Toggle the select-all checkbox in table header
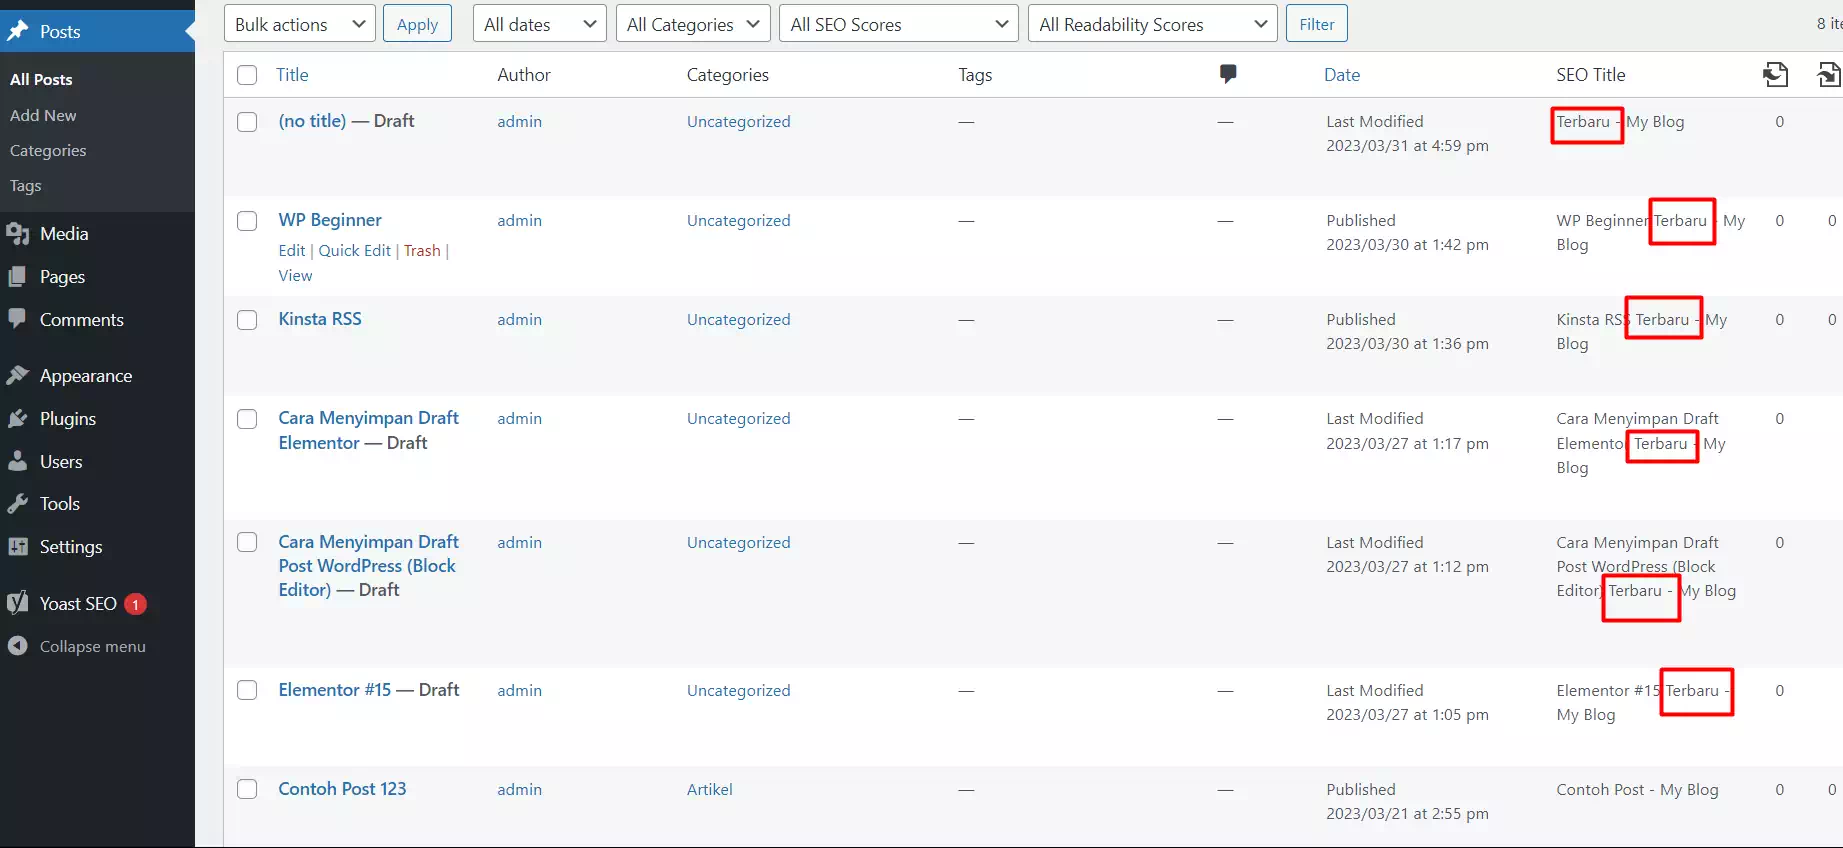 coord(247,75)
